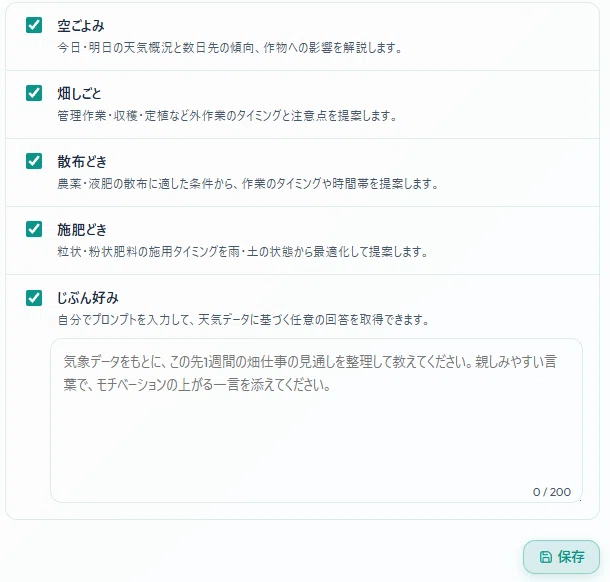This screenshot has height=582, width=610.
Task: Click the 農薬・液肥の散布 description line
Action: 248,184
